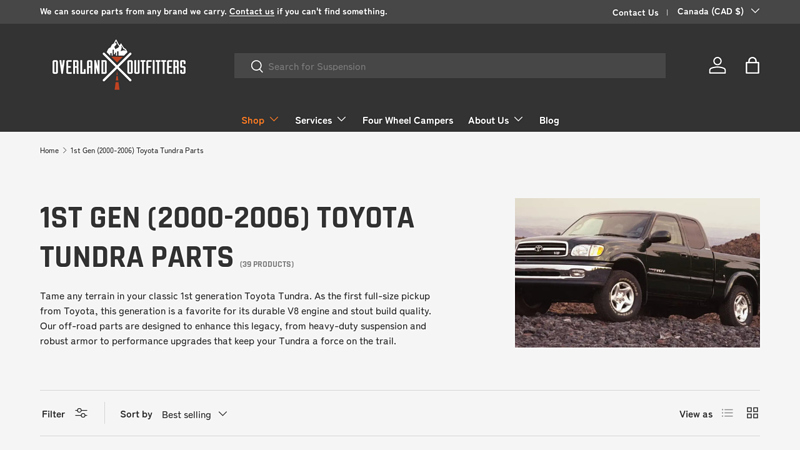Follow the underlined Contact us announcement link
This screenshot has height=450, width=800.
(x=252, y=11)
